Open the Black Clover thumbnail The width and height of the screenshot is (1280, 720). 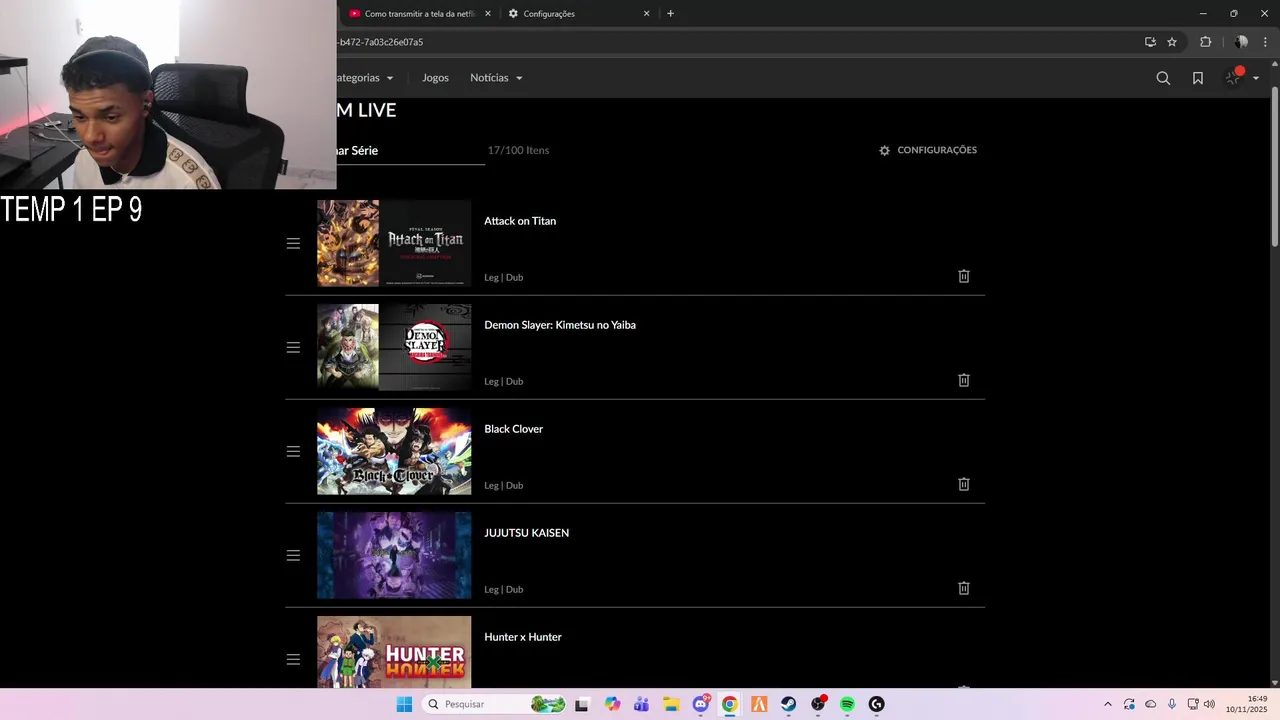click(x=394, y=451)
